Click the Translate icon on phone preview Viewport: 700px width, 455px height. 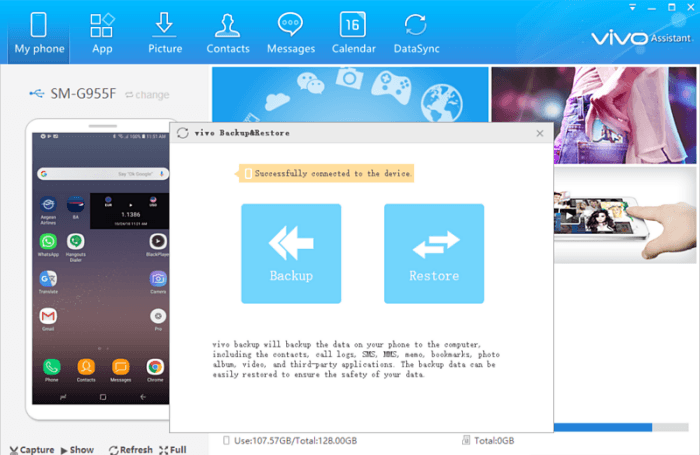(48, 279)
